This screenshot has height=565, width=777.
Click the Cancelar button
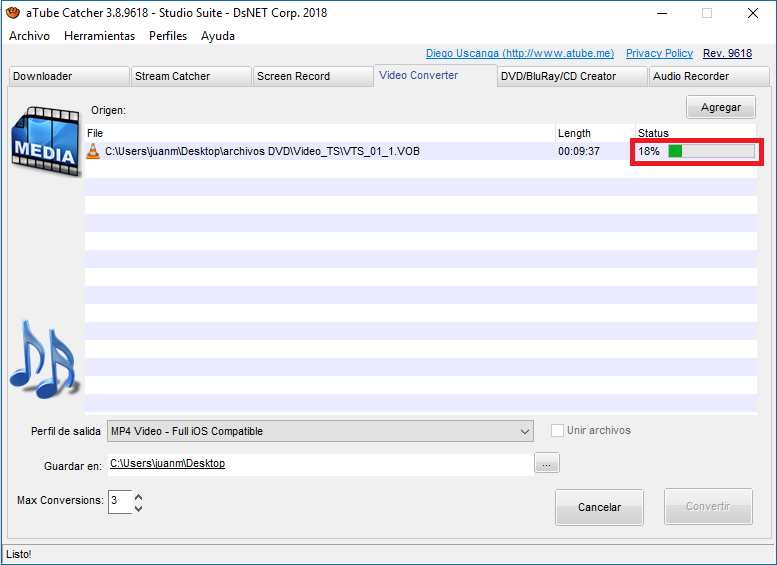pos(599,507)
